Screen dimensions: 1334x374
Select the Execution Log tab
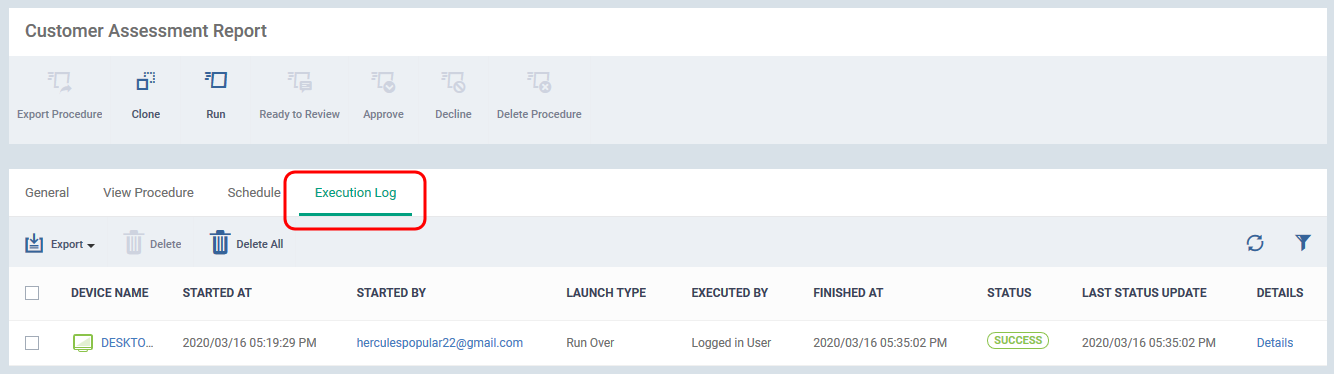[x=356, y=193]
